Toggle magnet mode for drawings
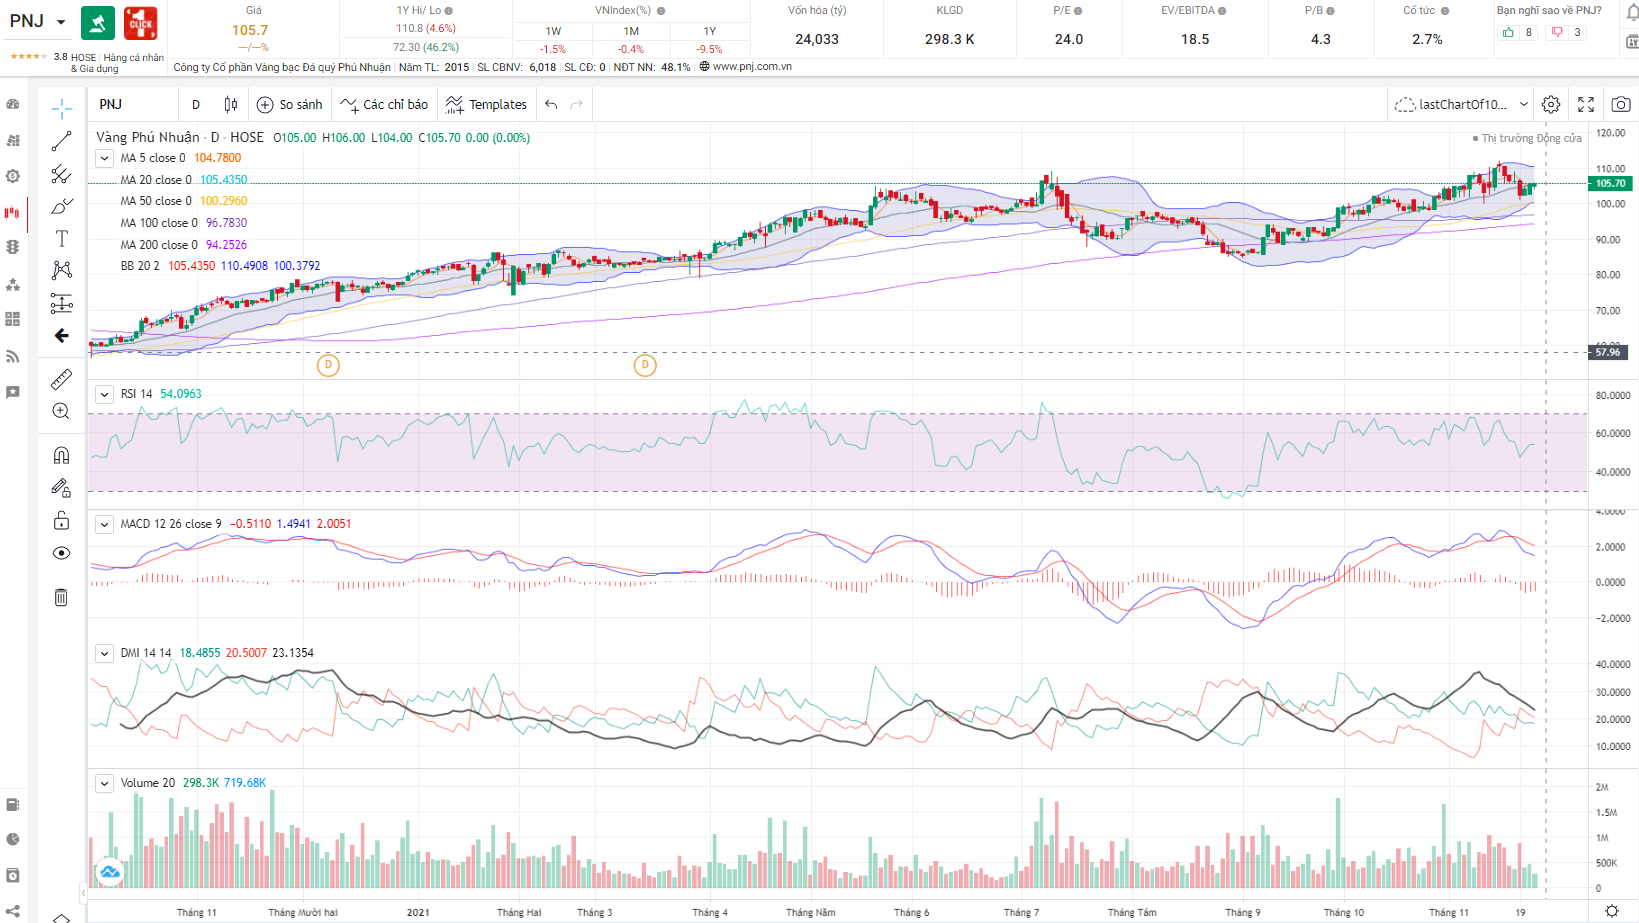Screen dimensions: 1639x923 point(61,455)
